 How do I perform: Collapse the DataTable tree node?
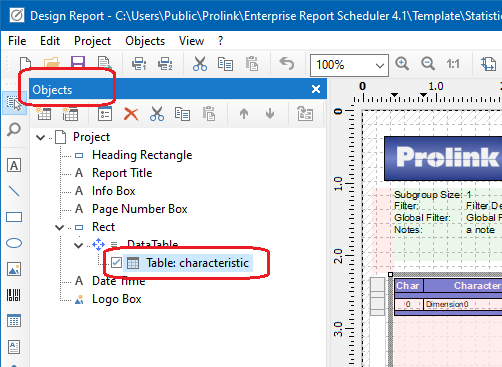click(x=79, y=246)
